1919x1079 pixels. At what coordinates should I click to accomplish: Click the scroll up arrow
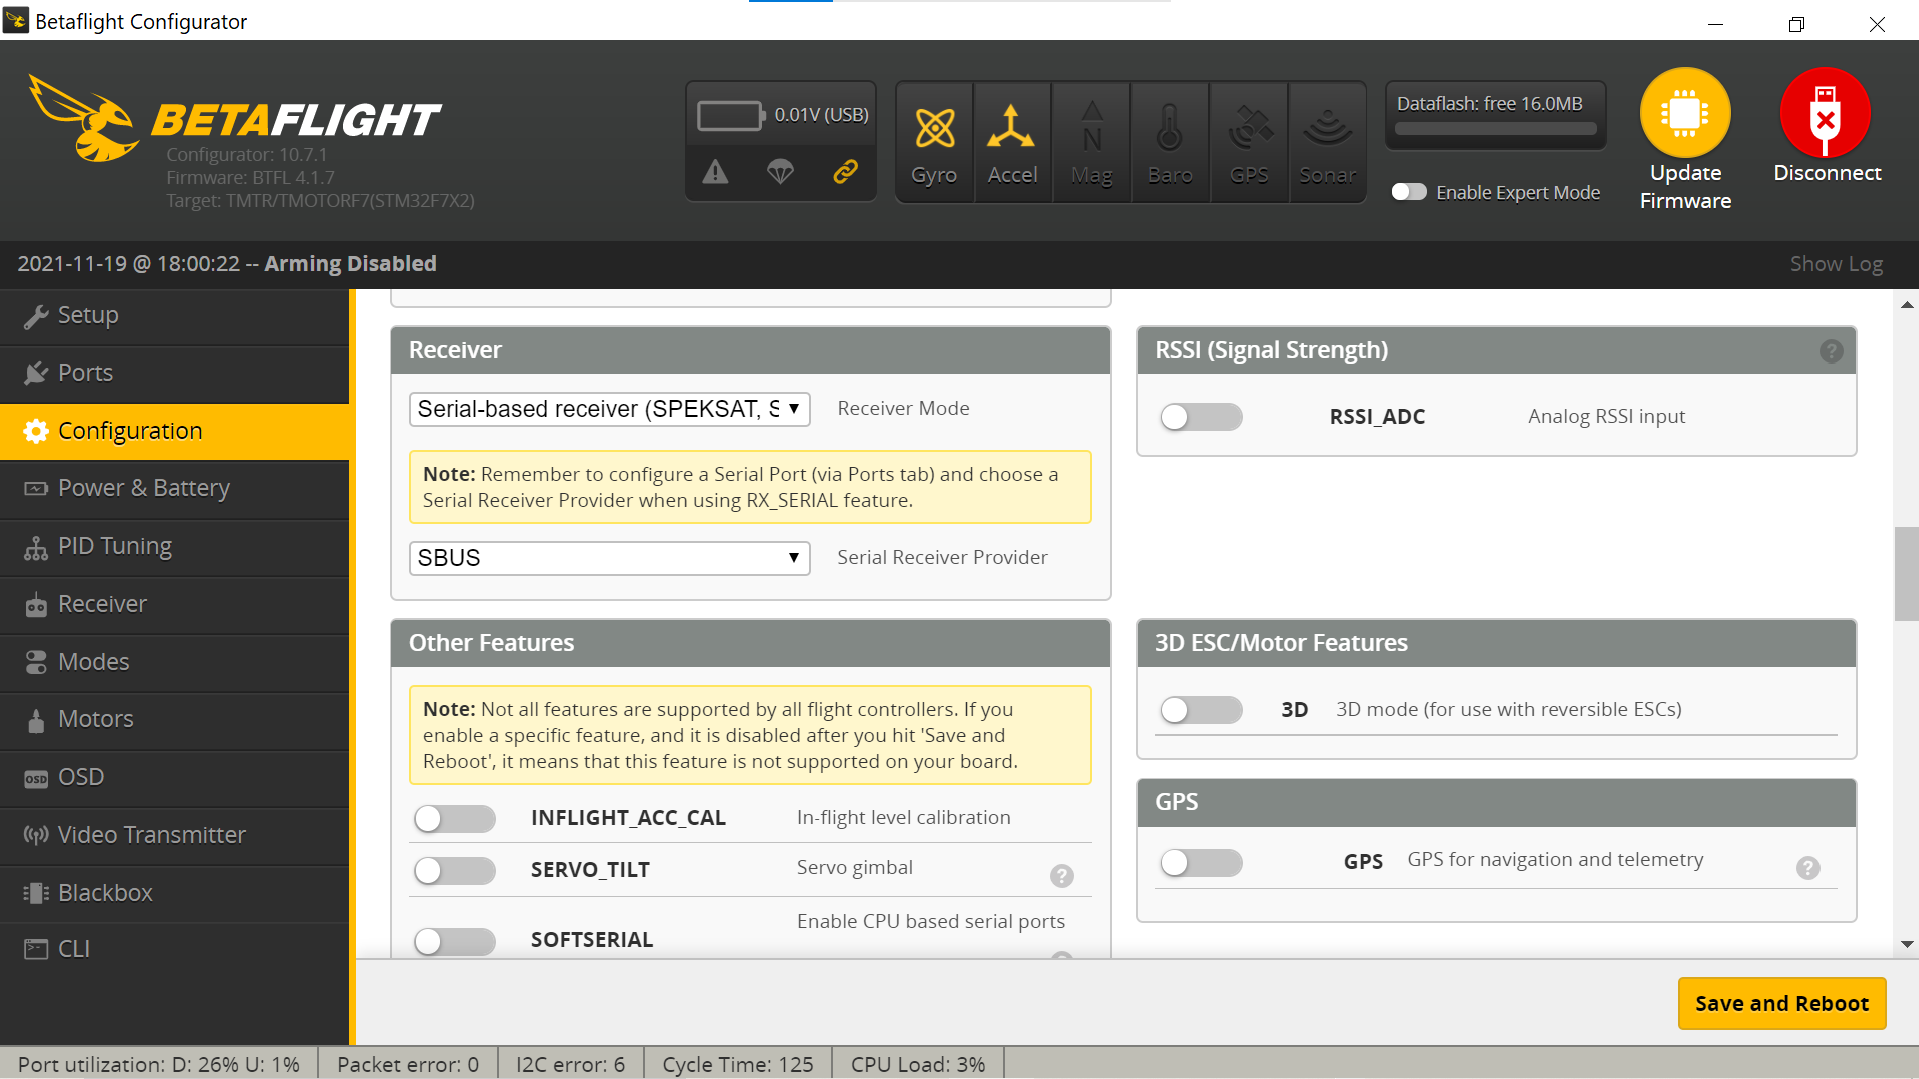tap(1907, 305)
